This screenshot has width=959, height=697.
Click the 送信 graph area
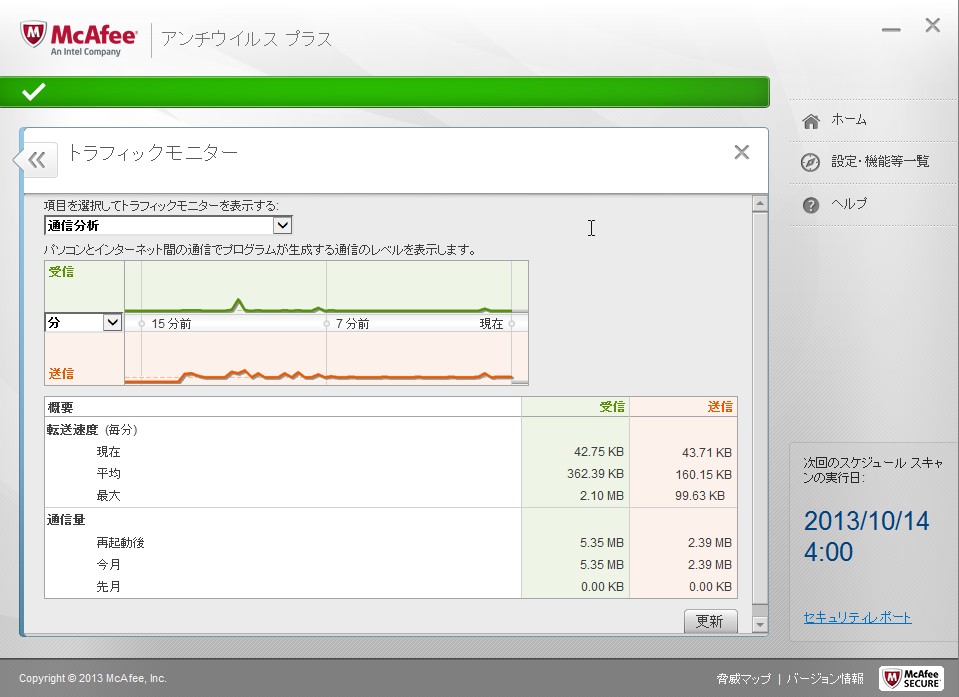[x=327, y=359]
